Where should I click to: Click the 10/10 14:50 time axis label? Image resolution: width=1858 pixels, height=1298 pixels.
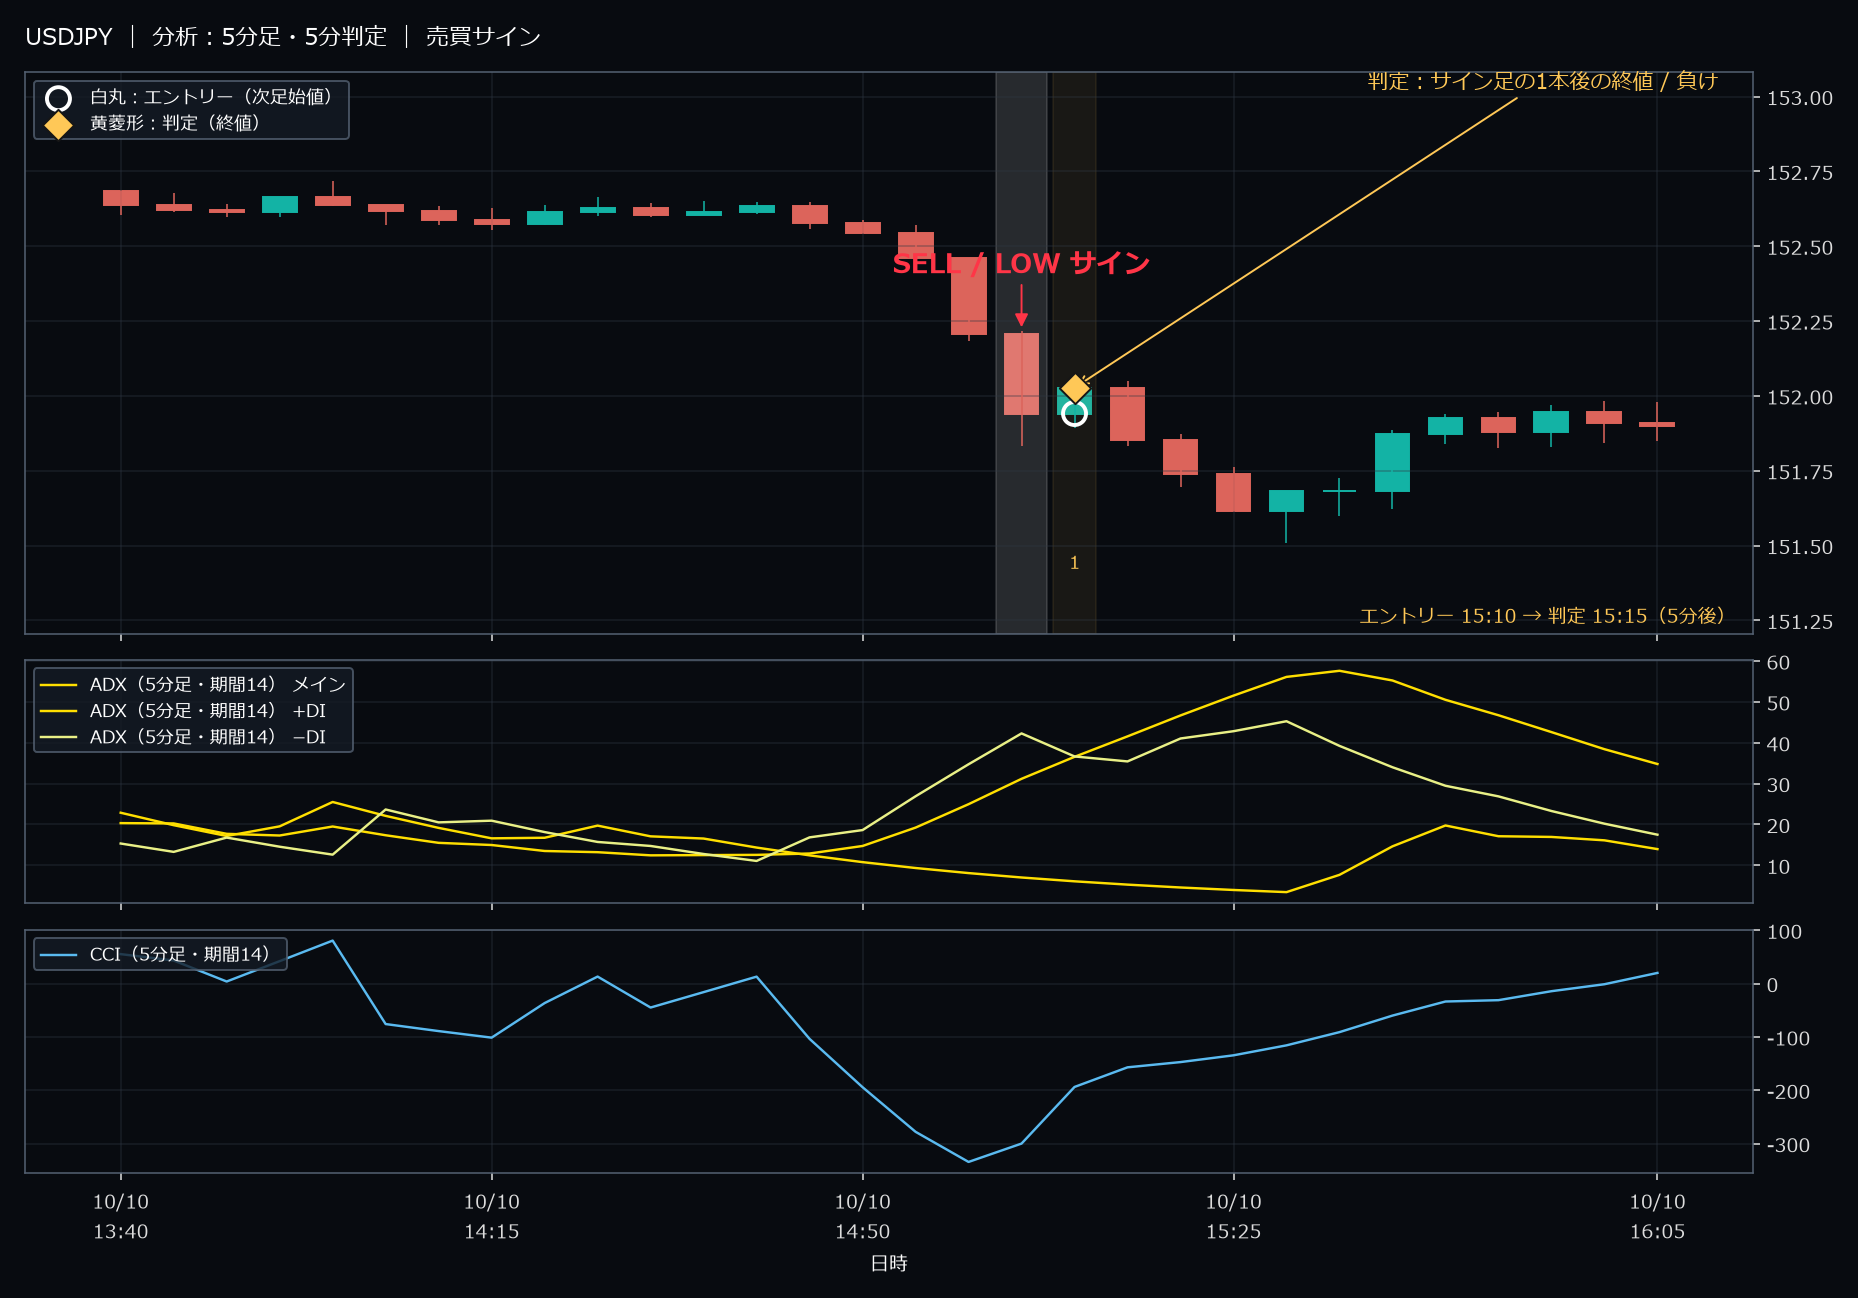pyautogui.click(x=863, y=1217)
